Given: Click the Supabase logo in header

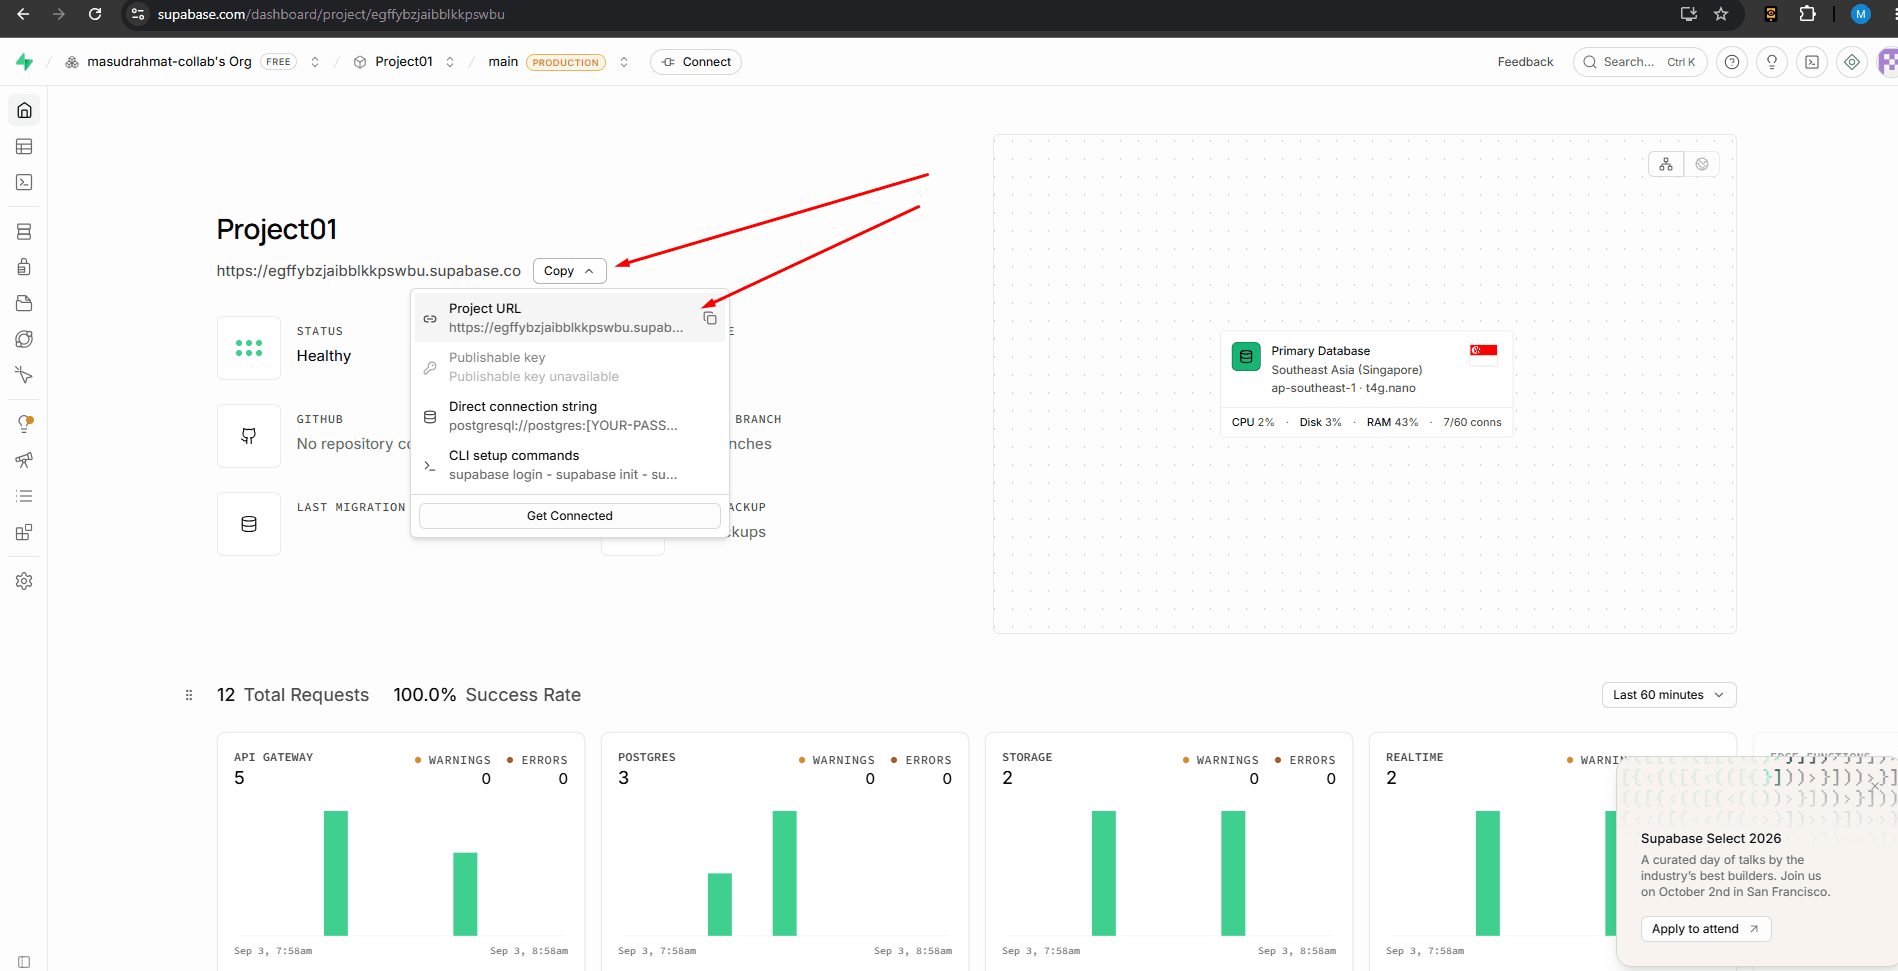Looking at the screenshot, I should [24, 62].
